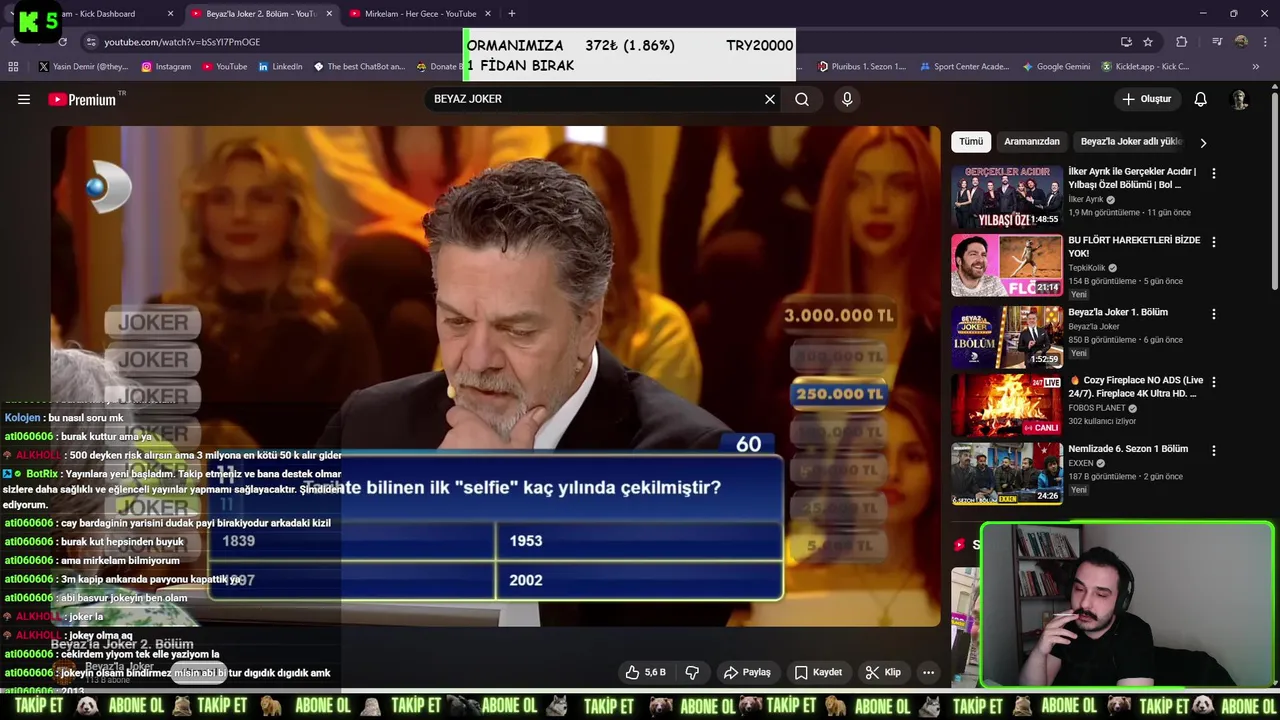Open options menu for Nemlizade 6. Sezon video
1280x720 pixels.
click(x=1214, y=450)
